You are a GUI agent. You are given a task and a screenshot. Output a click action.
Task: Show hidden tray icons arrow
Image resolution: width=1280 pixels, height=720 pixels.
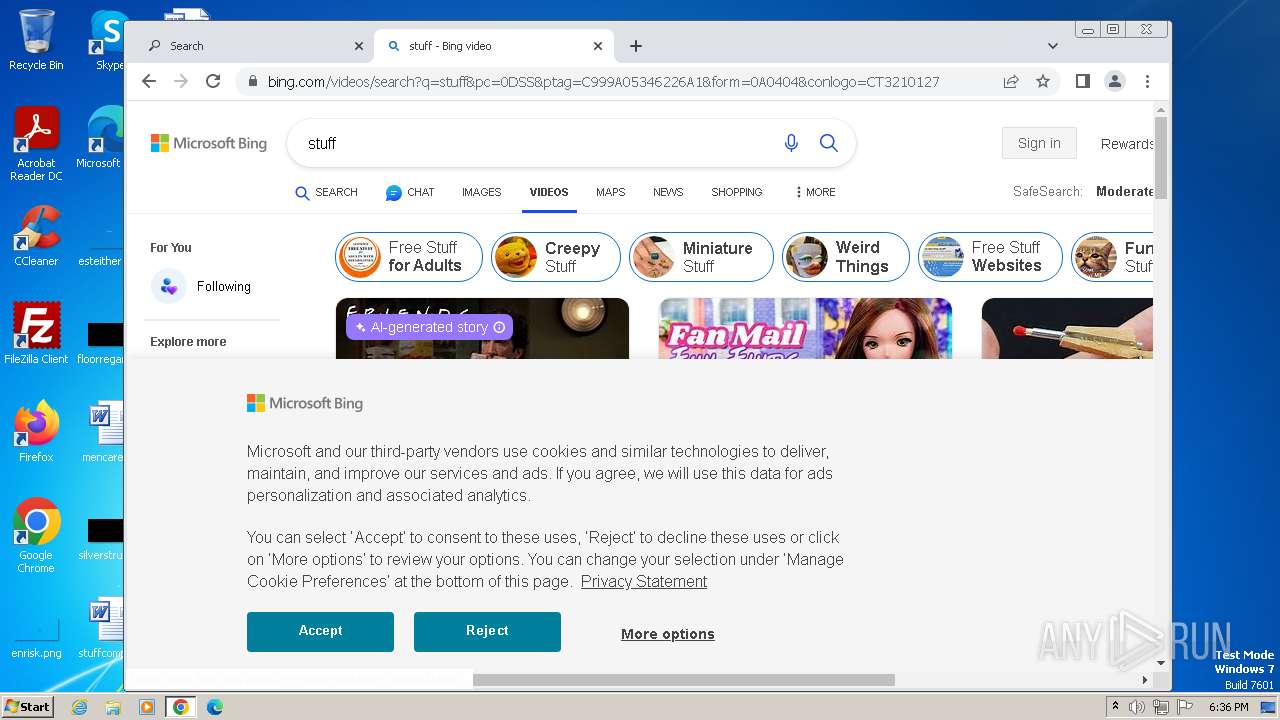1114,707
